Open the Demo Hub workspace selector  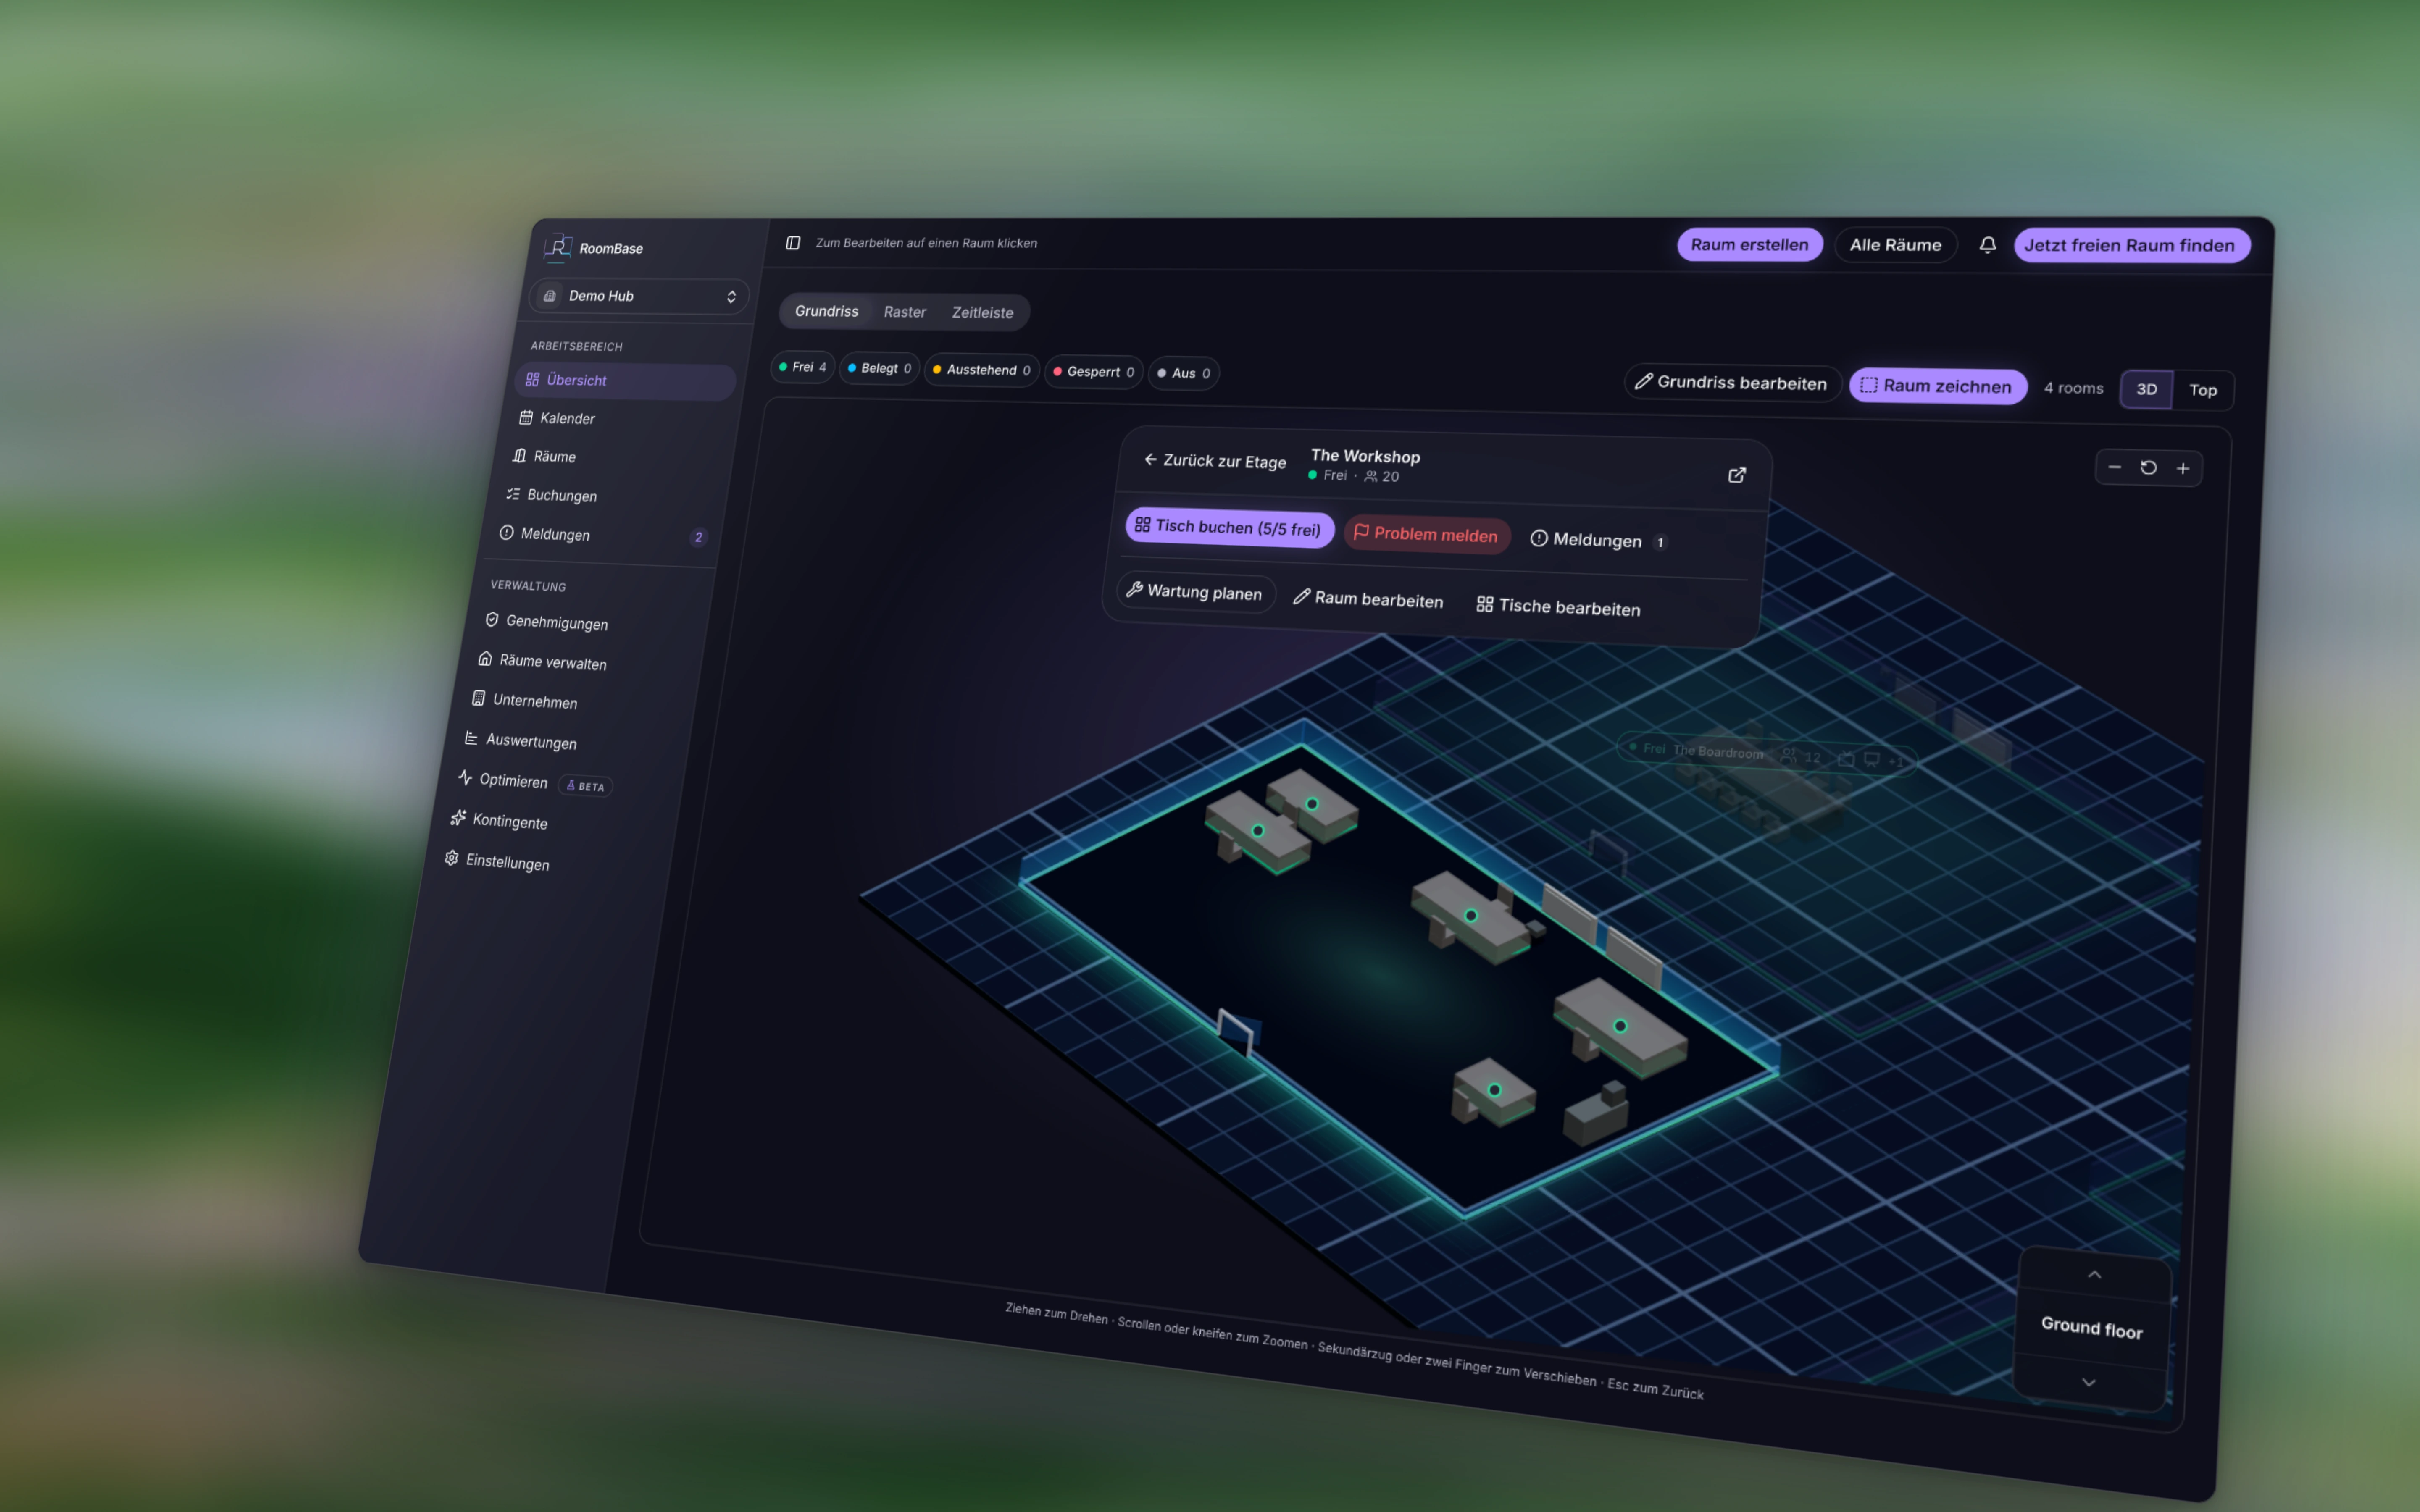[639, 296]
